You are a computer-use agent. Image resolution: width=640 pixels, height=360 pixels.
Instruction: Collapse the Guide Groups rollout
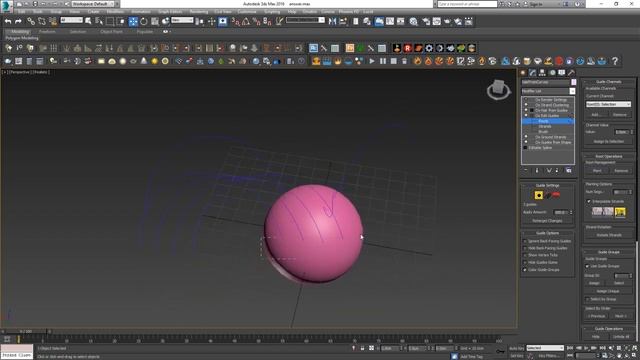[608, 252]
